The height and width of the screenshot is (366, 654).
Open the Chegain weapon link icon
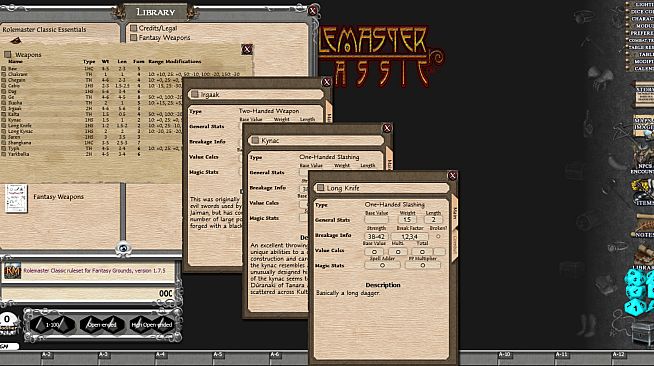click(x=3, y=80)
